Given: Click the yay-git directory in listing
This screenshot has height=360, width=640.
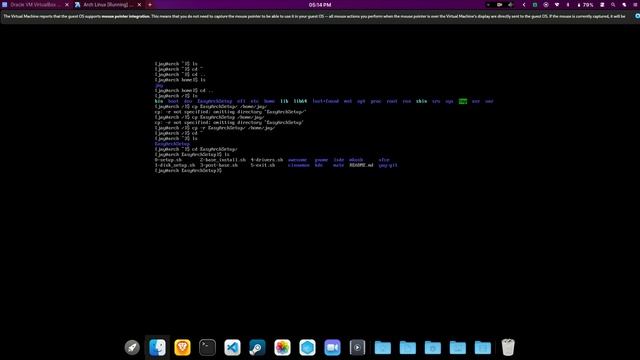Looking at the screenshot, I should (x=388, y=165).
